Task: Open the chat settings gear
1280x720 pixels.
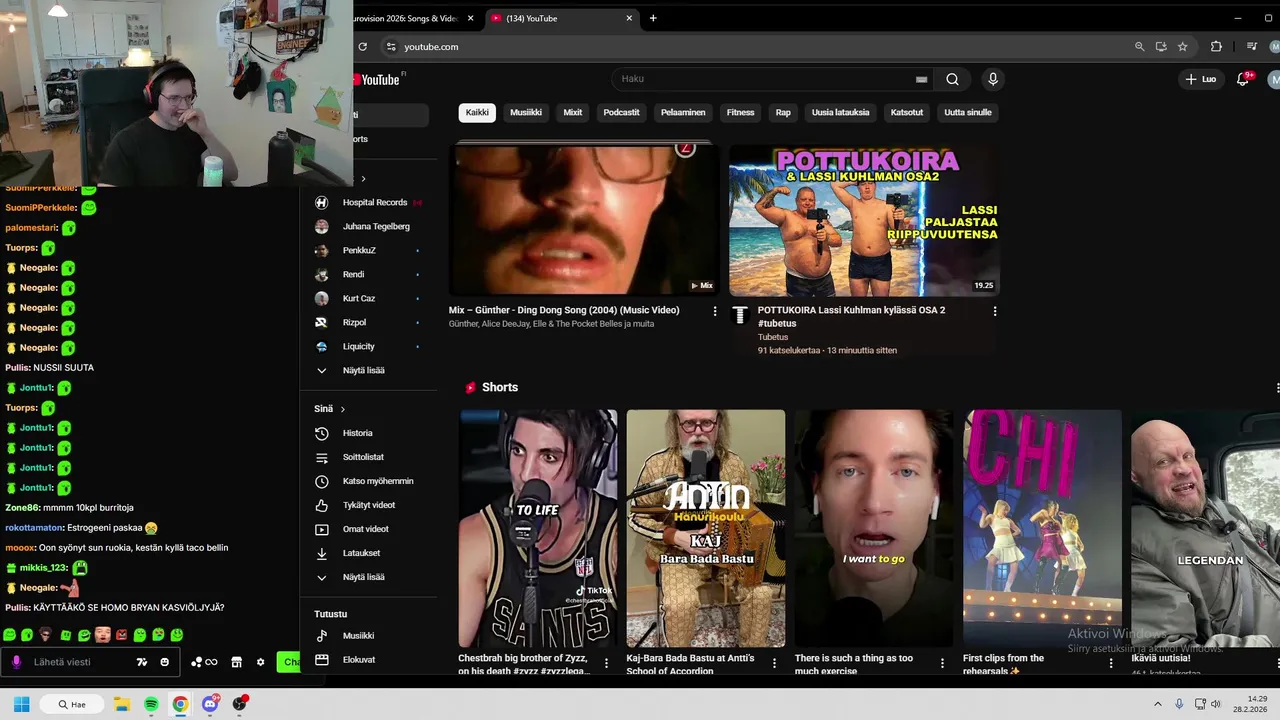Action: point(260,662)
